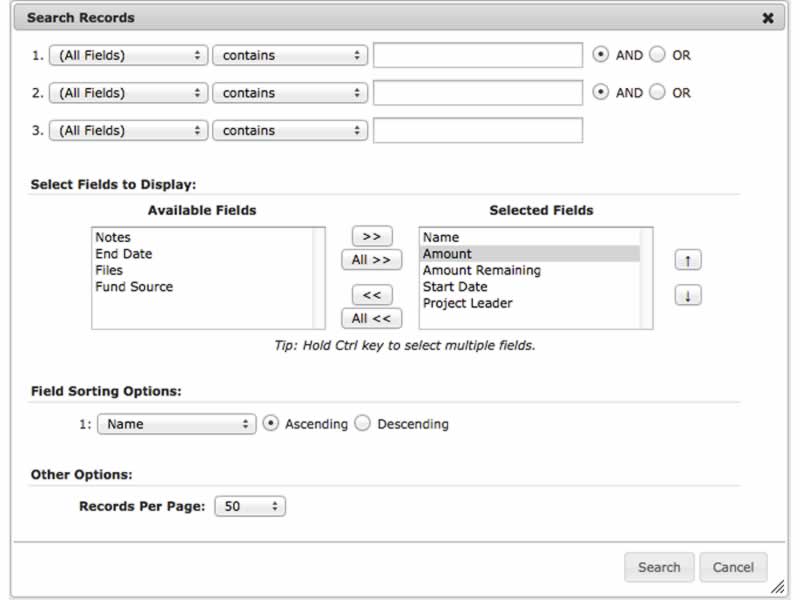Click the move field down arrow button
The width and height of the screenshot is (800, 600).
687,296
